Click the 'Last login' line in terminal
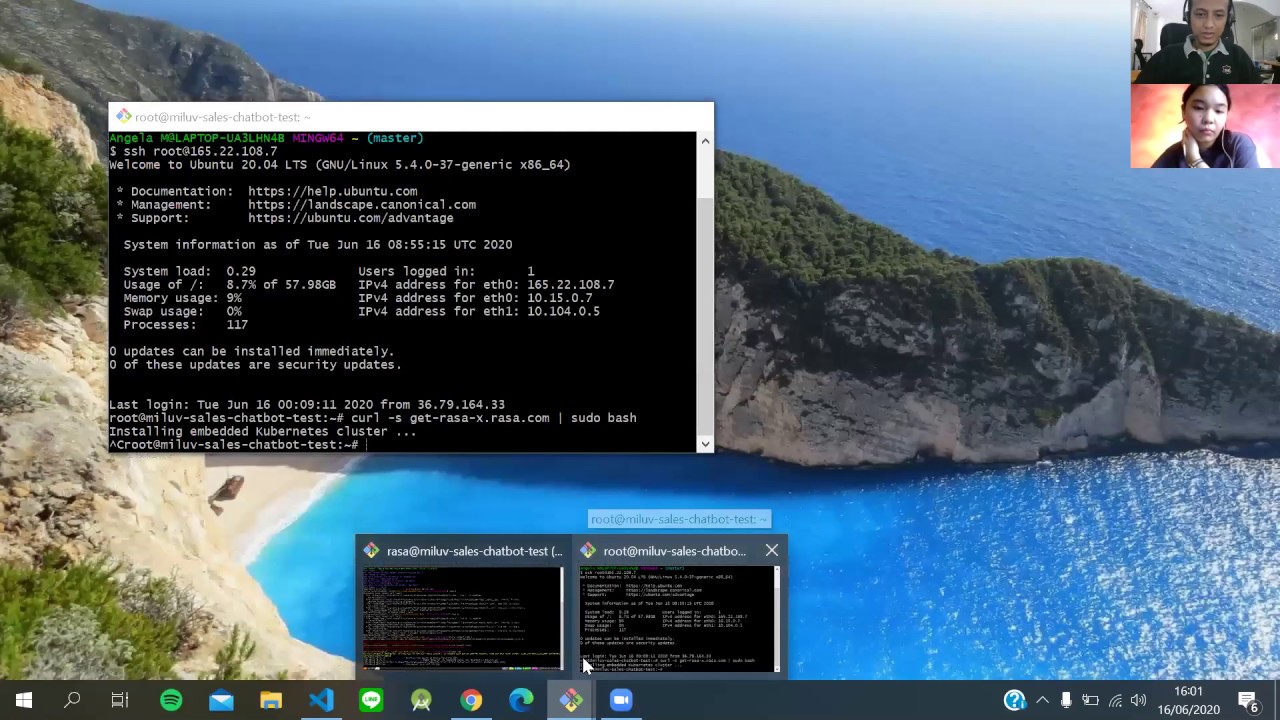Viewport: 1280px width, 720px height. click(307, 405)
